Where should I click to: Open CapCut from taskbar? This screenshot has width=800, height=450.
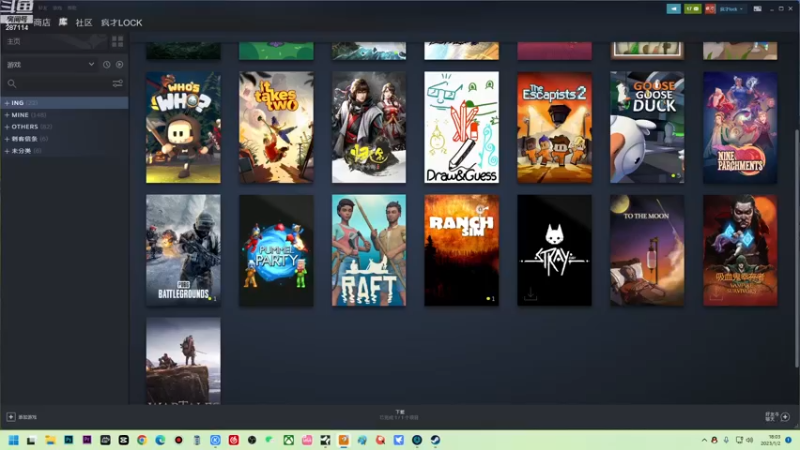click(123, 440)
